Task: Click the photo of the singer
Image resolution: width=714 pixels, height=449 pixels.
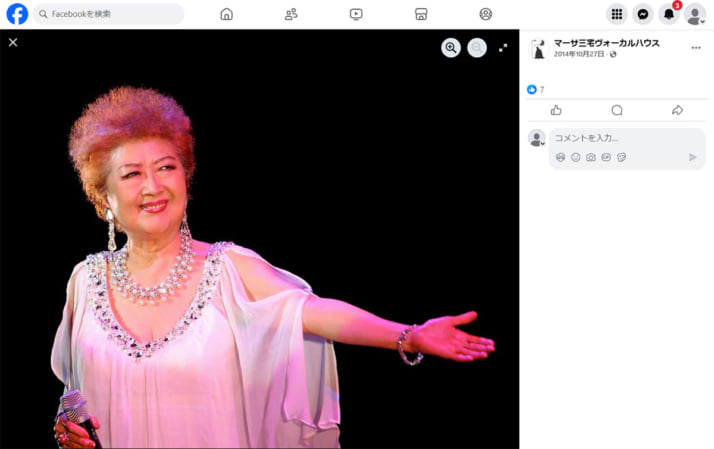Action: [x=260, y=239]
